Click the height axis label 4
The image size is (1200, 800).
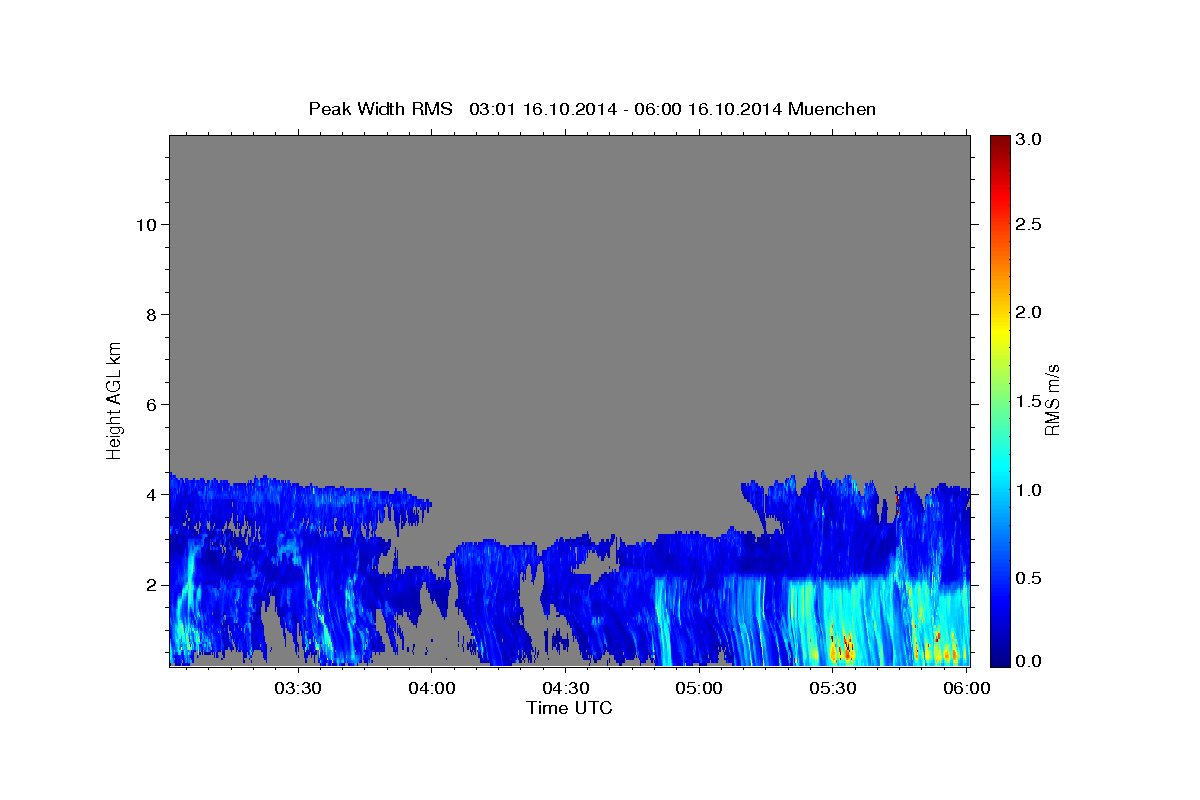tap(150, 495)
